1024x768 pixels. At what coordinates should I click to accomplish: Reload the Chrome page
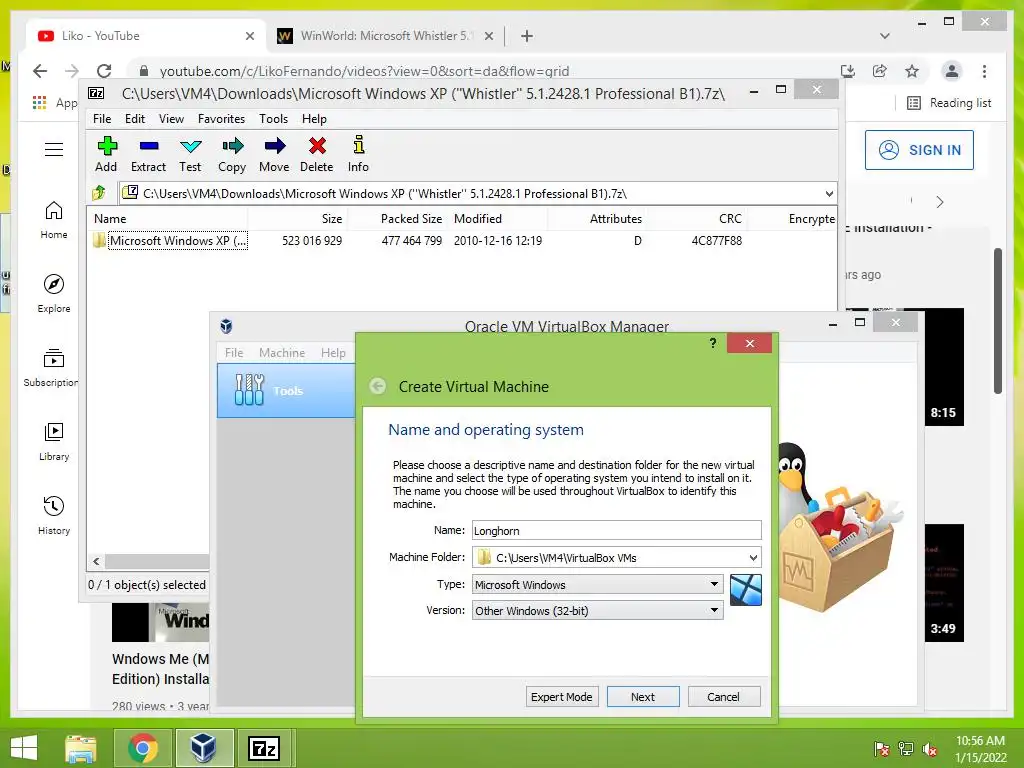pyautogui.click(x=104, y=71)
